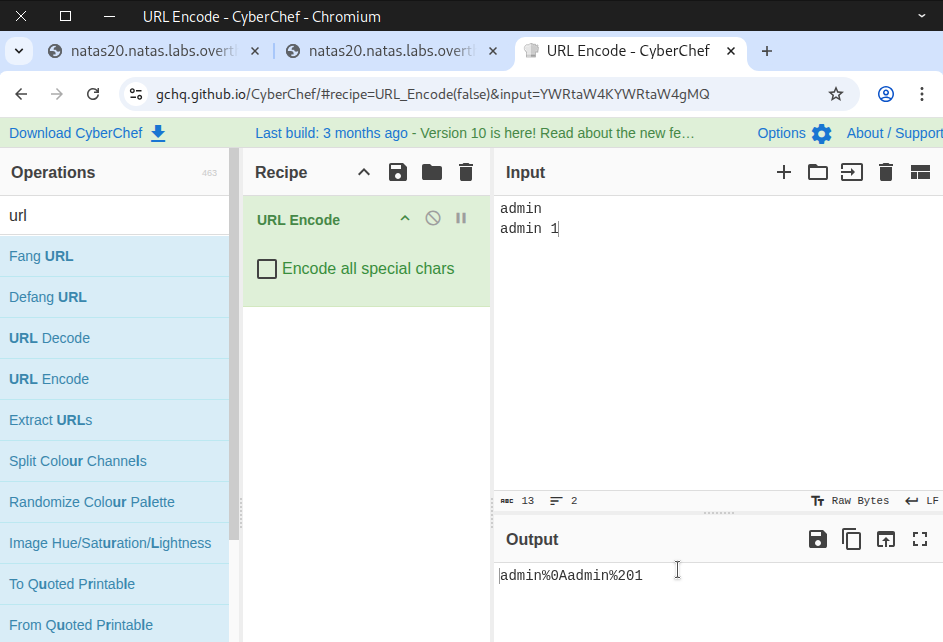The width and height of the screenshot is (943, 642).
Task: Disable the URL Encode operation
Action: click(433, 218)
